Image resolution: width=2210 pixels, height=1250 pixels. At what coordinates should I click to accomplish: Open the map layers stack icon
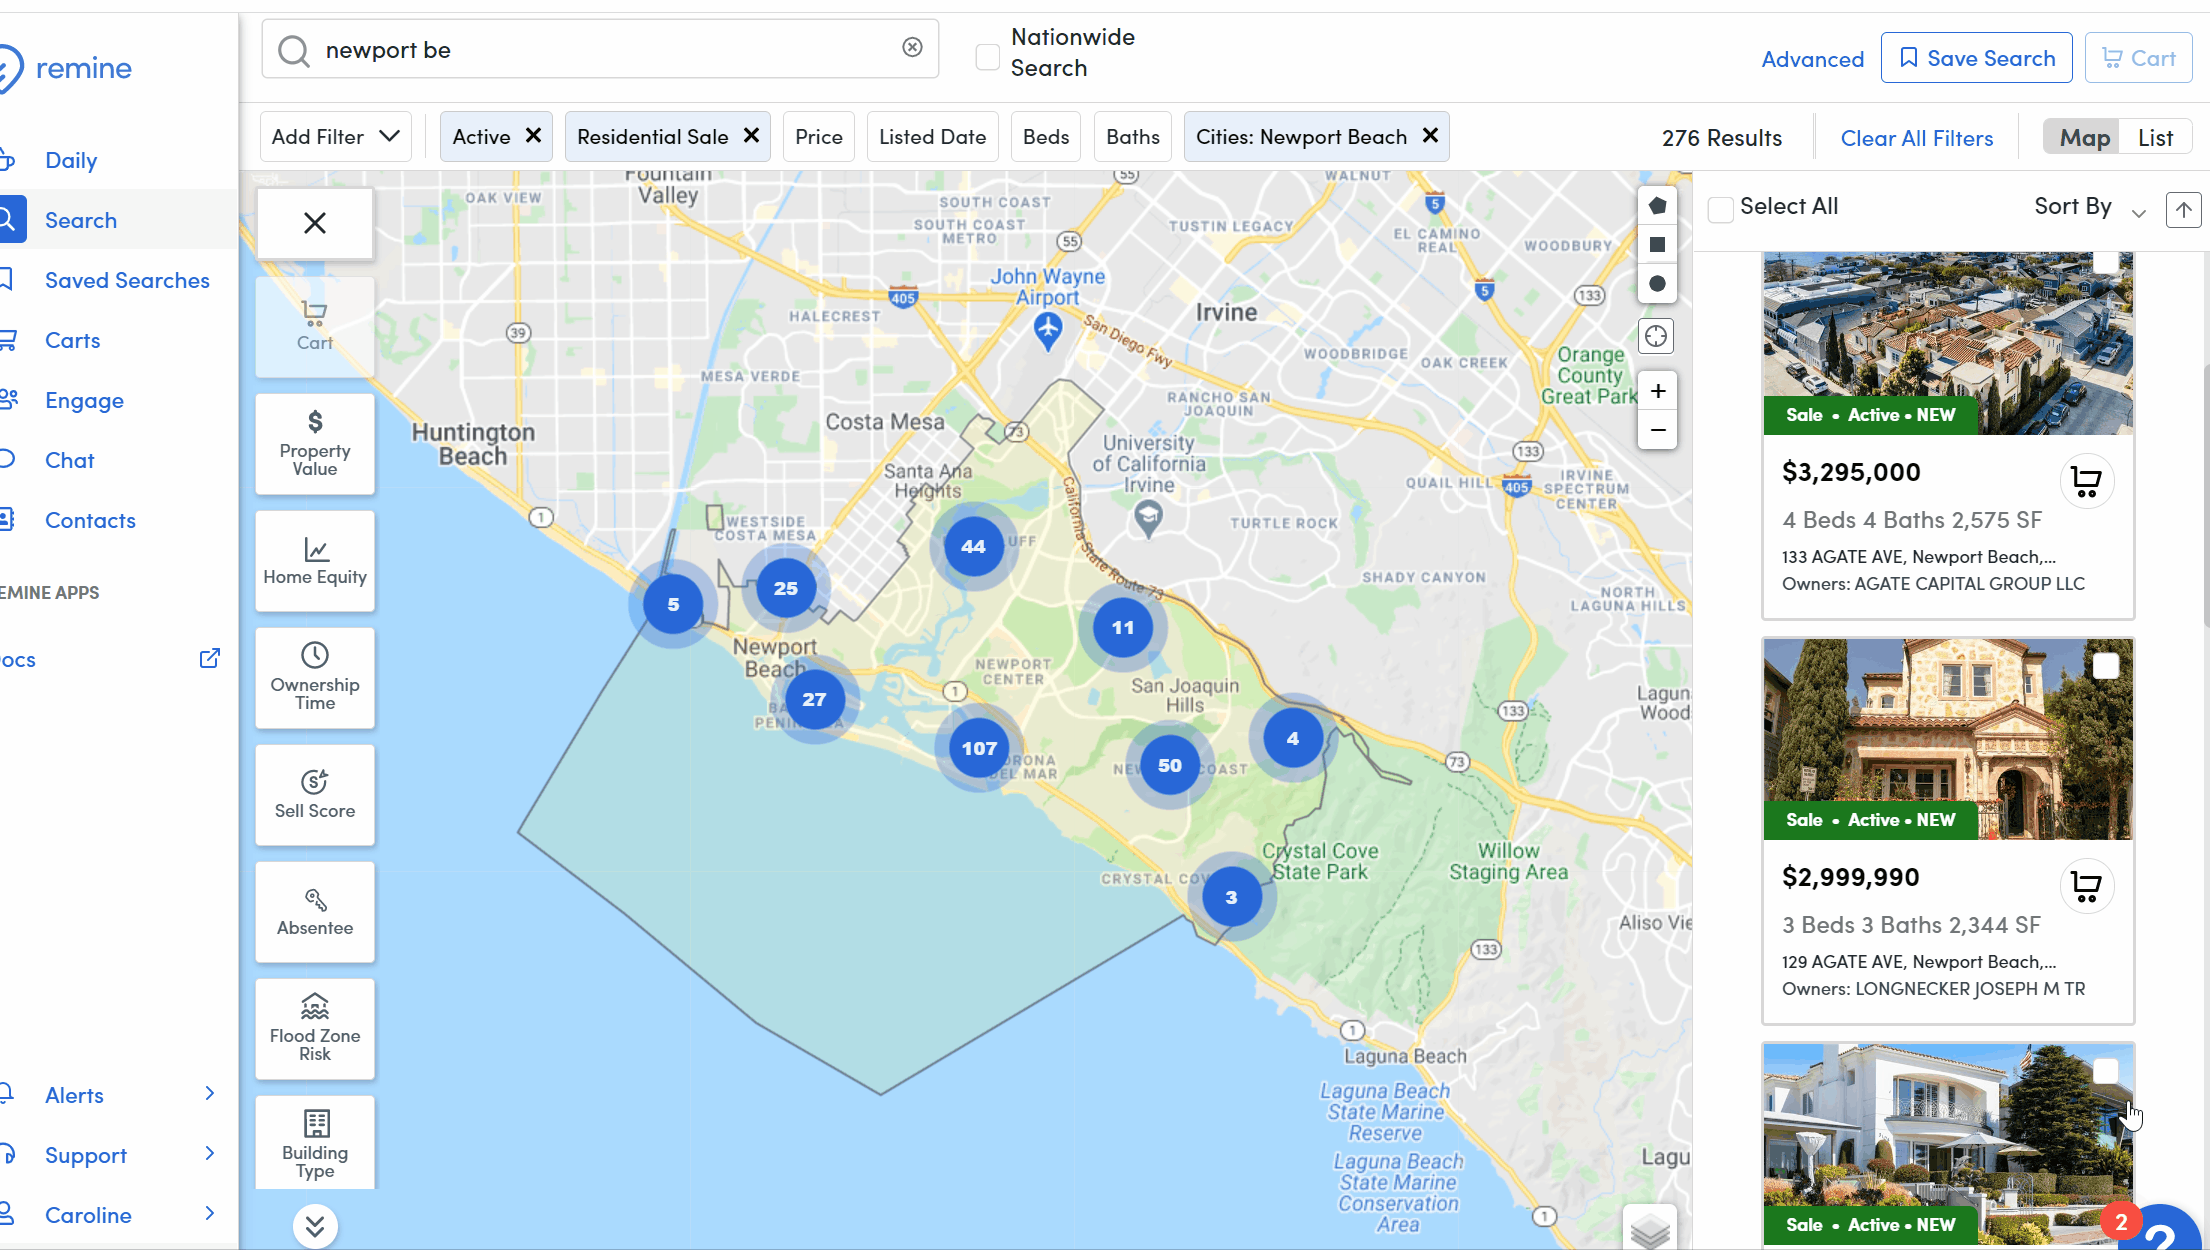[x=1650, y=1229]
